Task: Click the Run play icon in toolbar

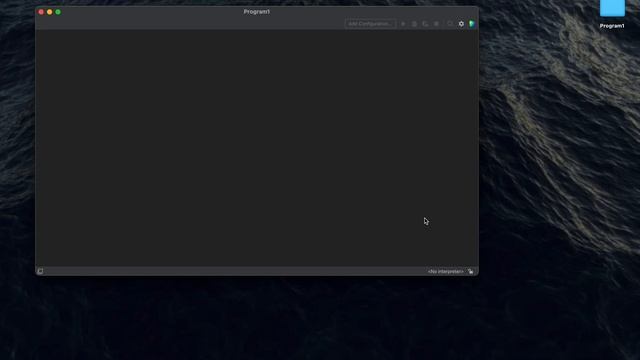Action: click(x=403, y=24)
